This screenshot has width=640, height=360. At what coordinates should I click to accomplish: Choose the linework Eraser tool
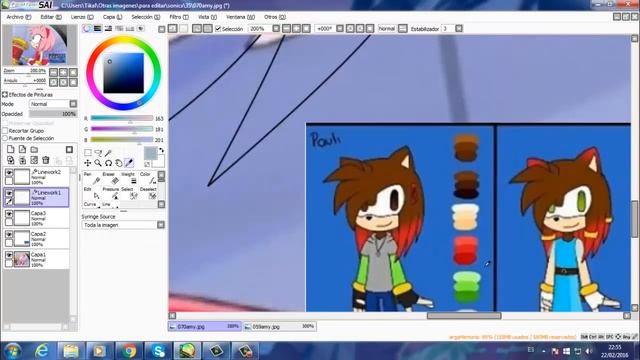click(x=110, y=179)
